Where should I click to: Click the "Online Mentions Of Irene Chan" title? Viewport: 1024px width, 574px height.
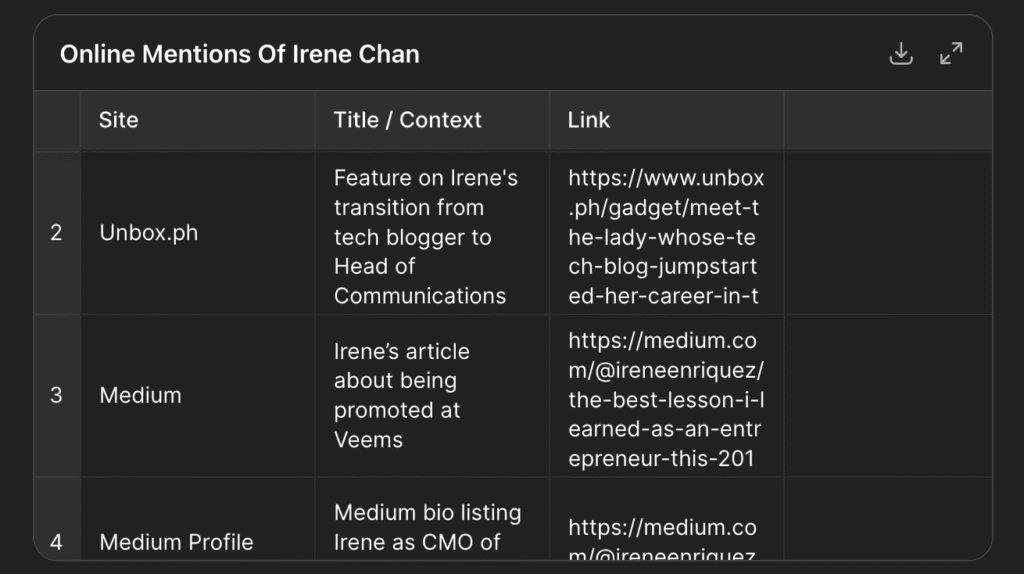tap(240, 54)
